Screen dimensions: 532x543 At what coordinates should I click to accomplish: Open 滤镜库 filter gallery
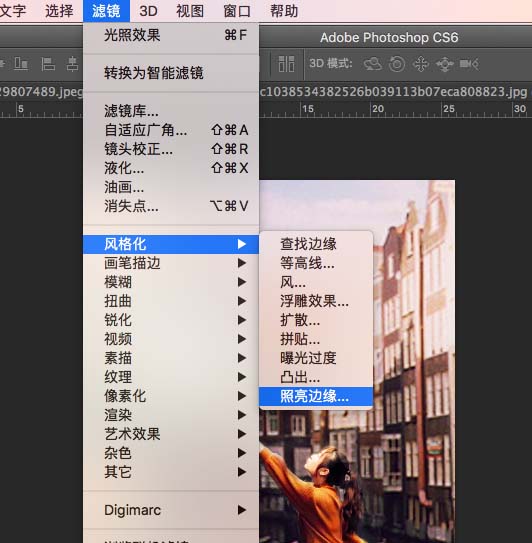pos(171,111)
